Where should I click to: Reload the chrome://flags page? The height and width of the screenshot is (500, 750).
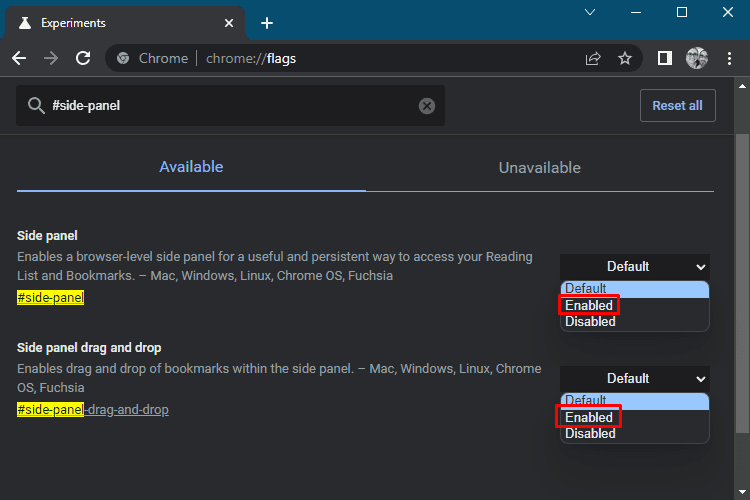(83, 58)
